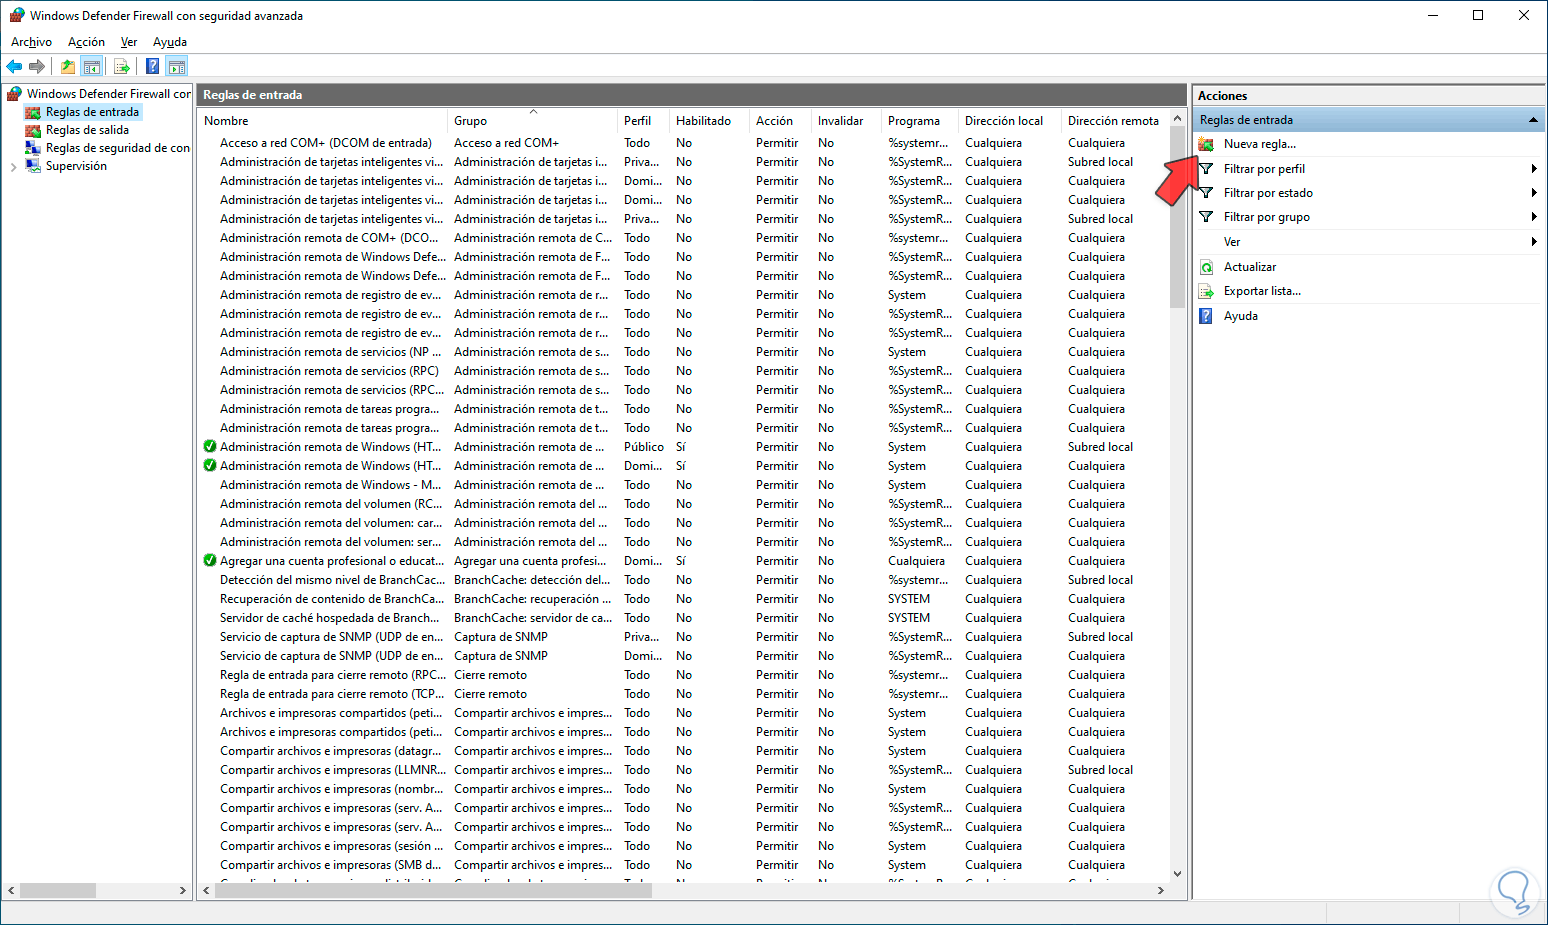The width and height of the screenshot is (1548, 925).
Task: Open the Ver menu in menu bar
Action: (x=129, y=42)
